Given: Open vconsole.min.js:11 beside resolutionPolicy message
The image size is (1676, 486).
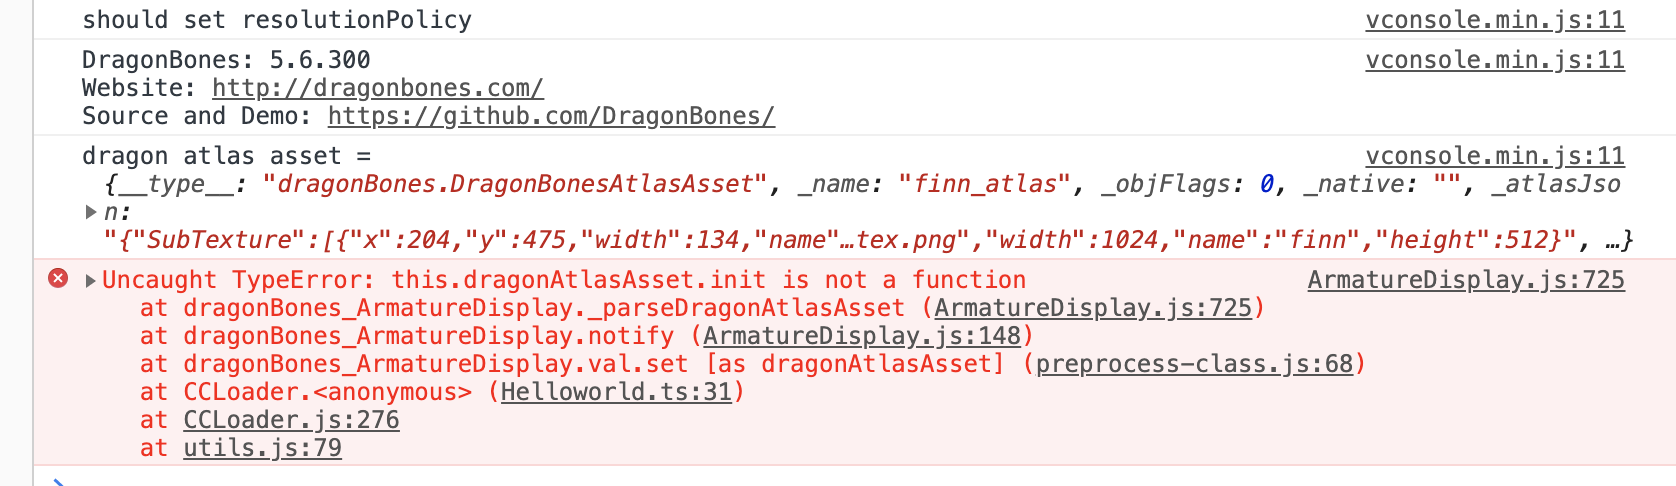Looking at the screenshot, I should click(x=1494, y=20).
